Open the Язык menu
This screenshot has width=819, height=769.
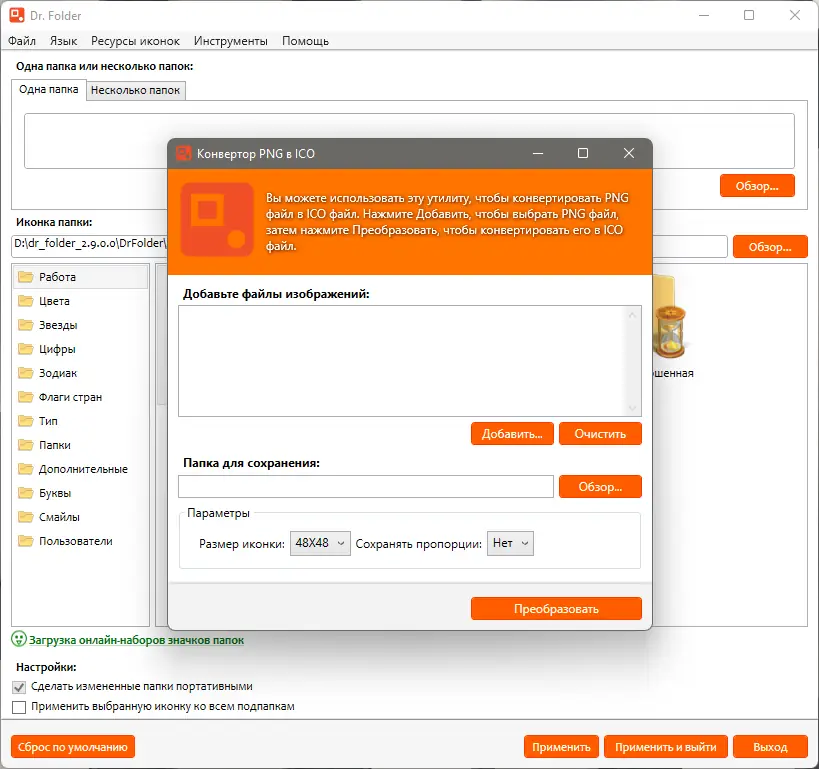click(64, 41)
